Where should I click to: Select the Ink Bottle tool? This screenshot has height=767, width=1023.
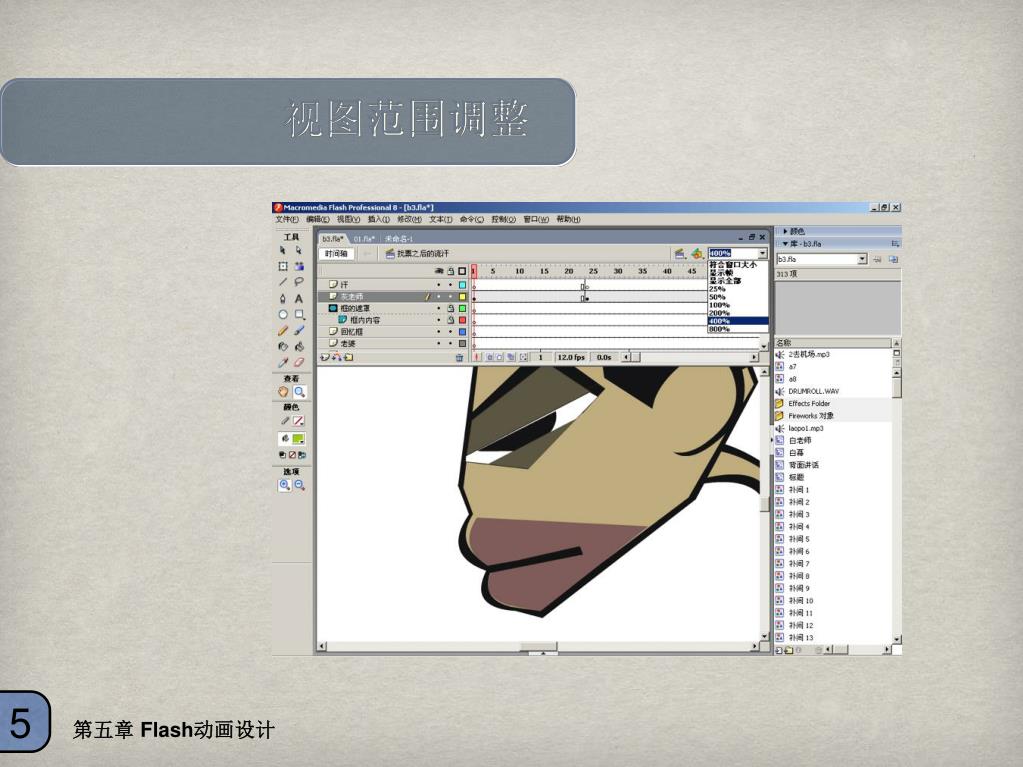[x=282, y=346]
